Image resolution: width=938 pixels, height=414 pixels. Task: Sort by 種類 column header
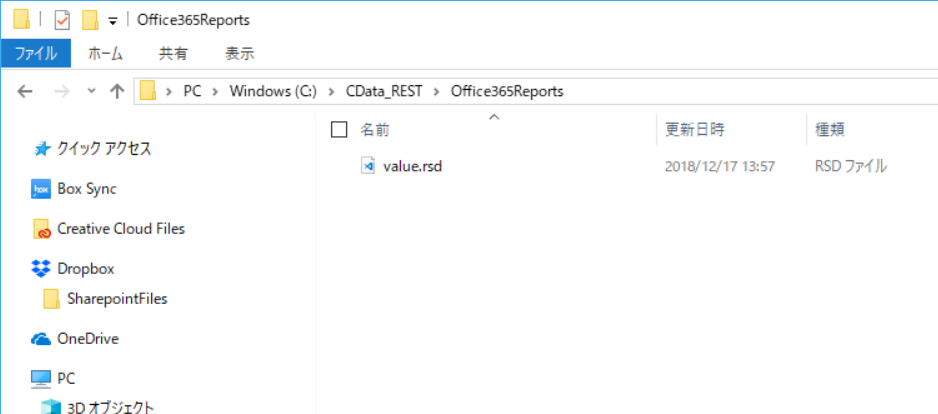pyautogui.click(x=830, y=129)
